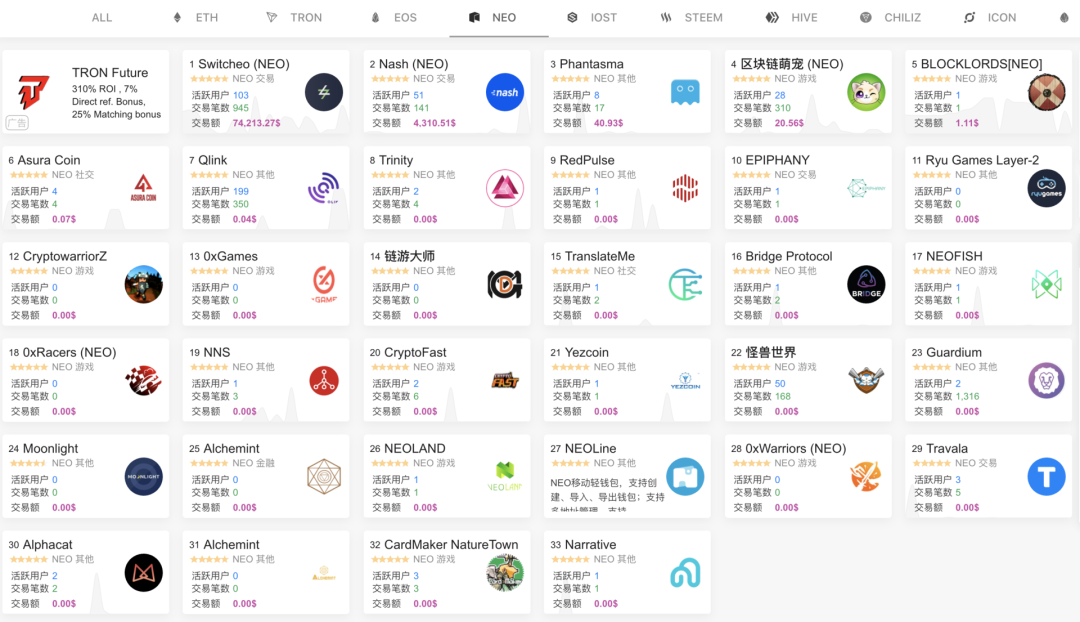Click the NEOLAND green N logo
This screenshot has height=622, width=1080.
[504, 477]
